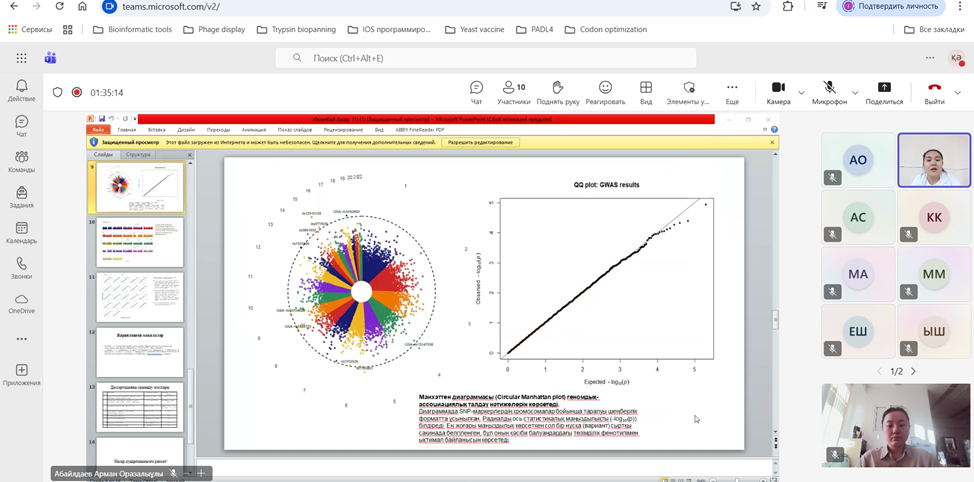Open the Teams section in sidebar

point(21,162)
